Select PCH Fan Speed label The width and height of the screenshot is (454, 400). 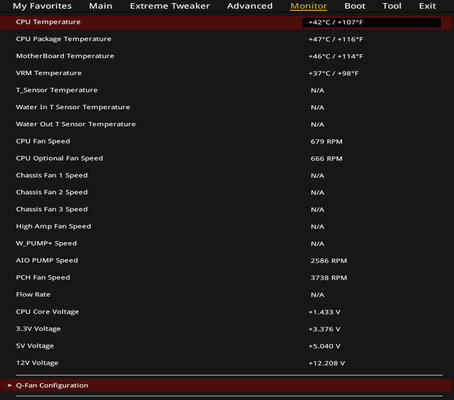pos(43,277)
